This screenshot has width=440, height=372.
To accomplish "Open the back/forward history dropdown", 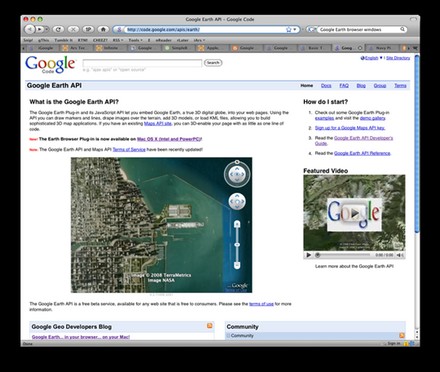I will [47, 29].
